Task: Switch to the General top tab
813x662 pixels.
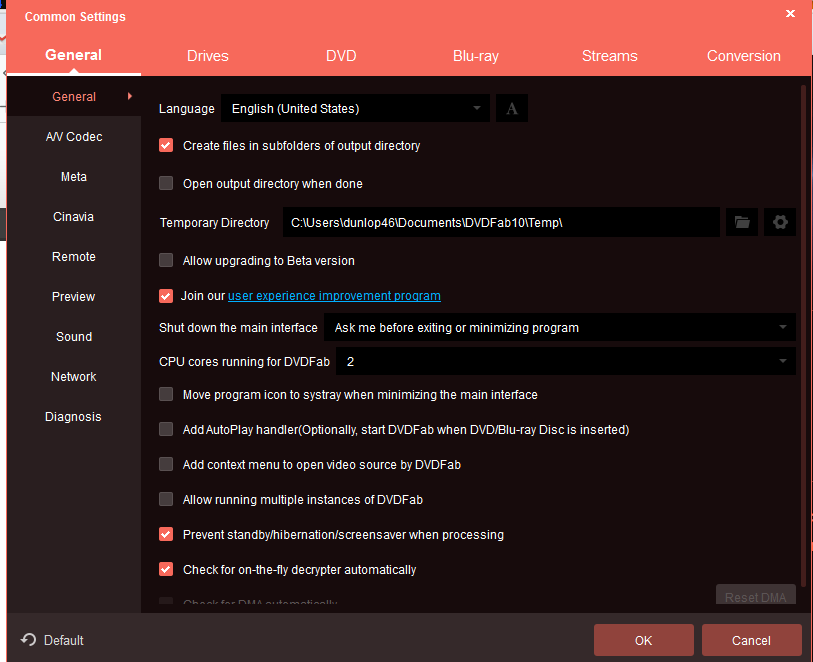Action: (74, 55)
